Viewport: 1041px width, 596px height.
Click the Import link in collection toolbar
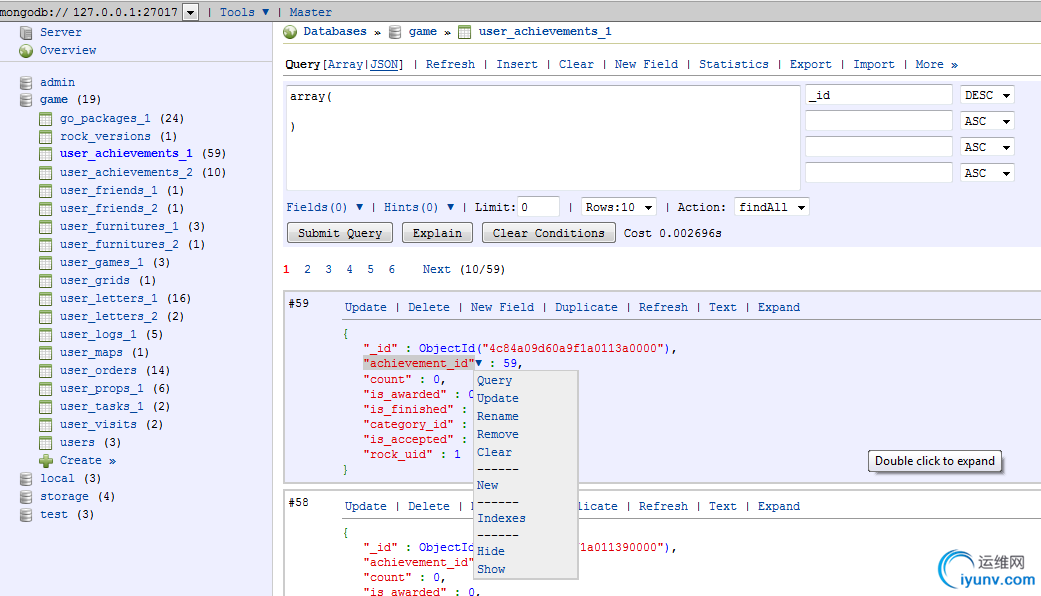tap(874, 64)
